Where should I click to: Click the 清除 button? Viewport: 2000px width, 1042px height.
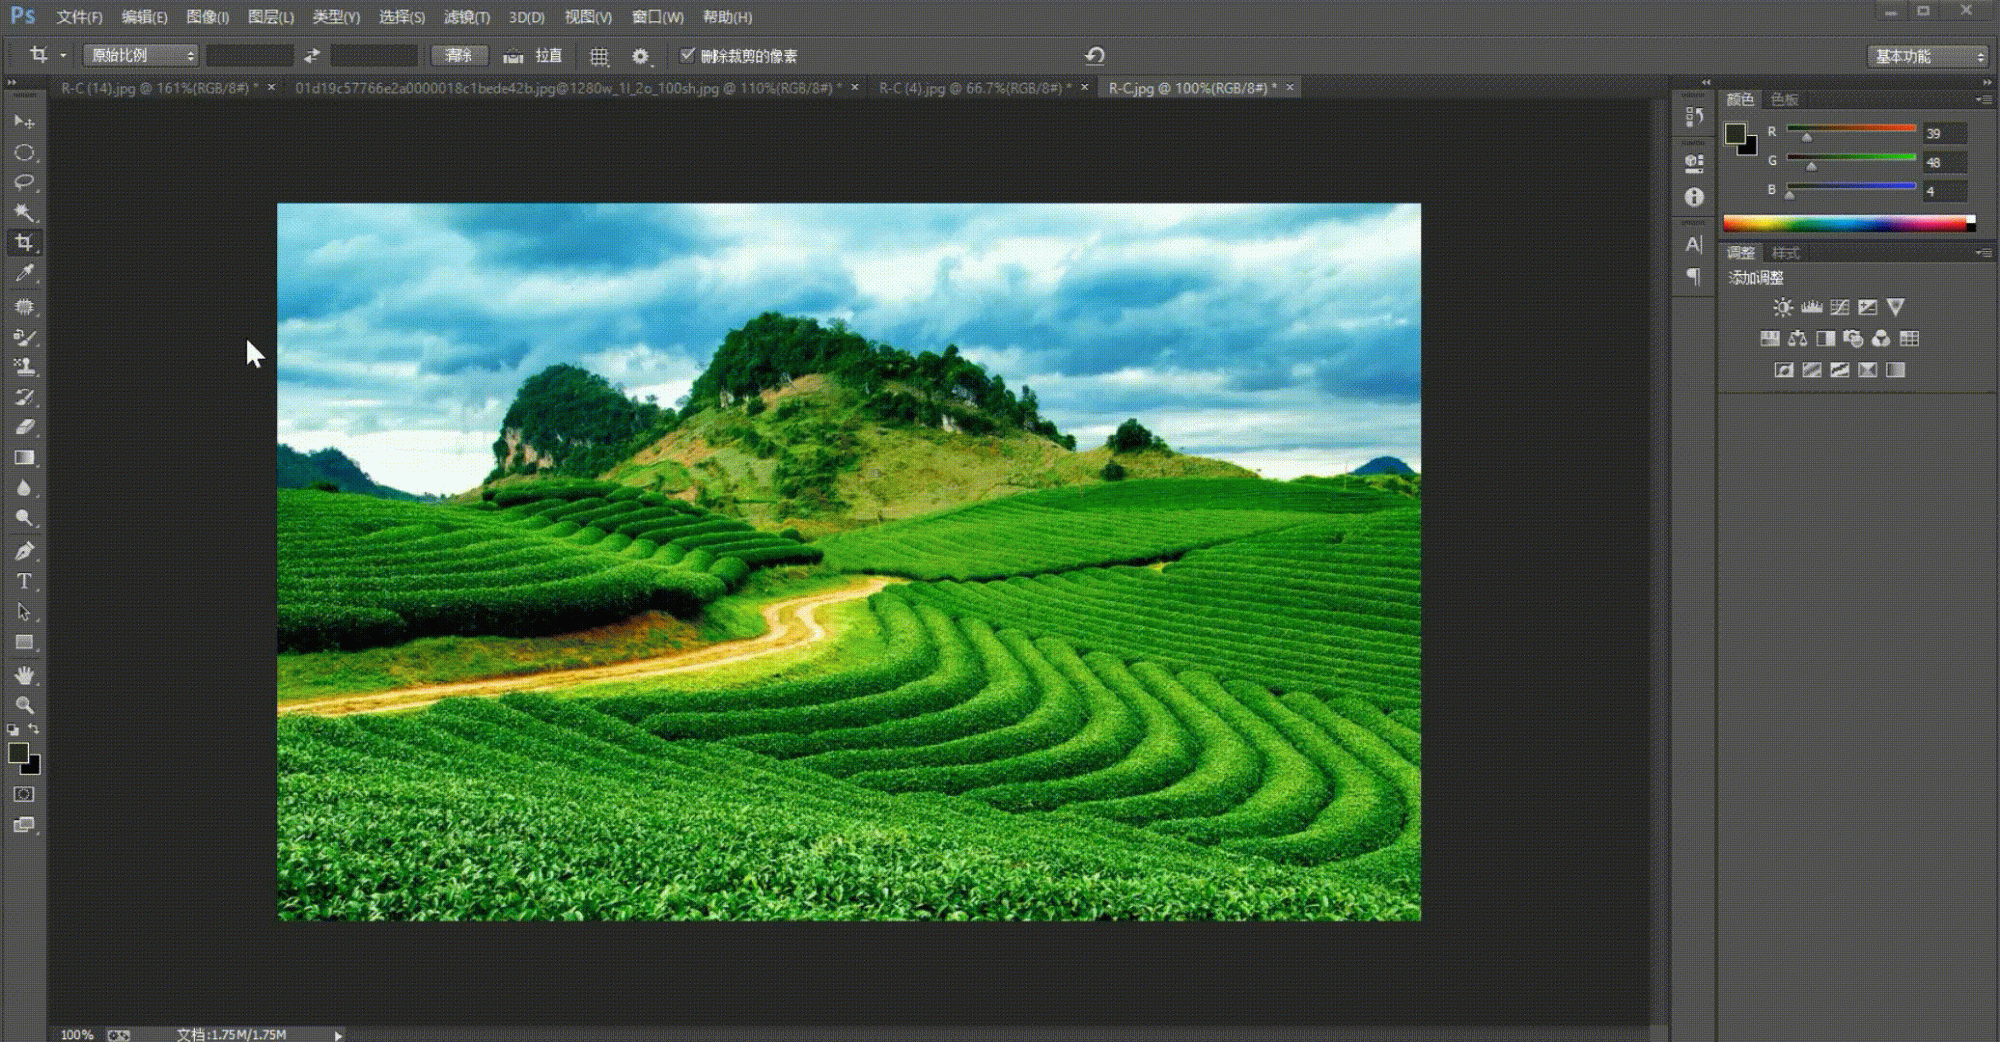click(459, 56)
